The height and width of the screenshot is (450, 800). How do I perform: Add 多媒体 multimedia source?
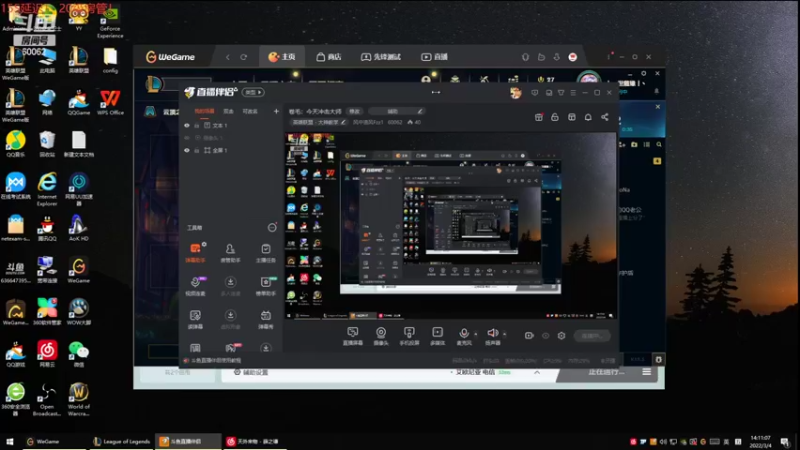[437, 336]
